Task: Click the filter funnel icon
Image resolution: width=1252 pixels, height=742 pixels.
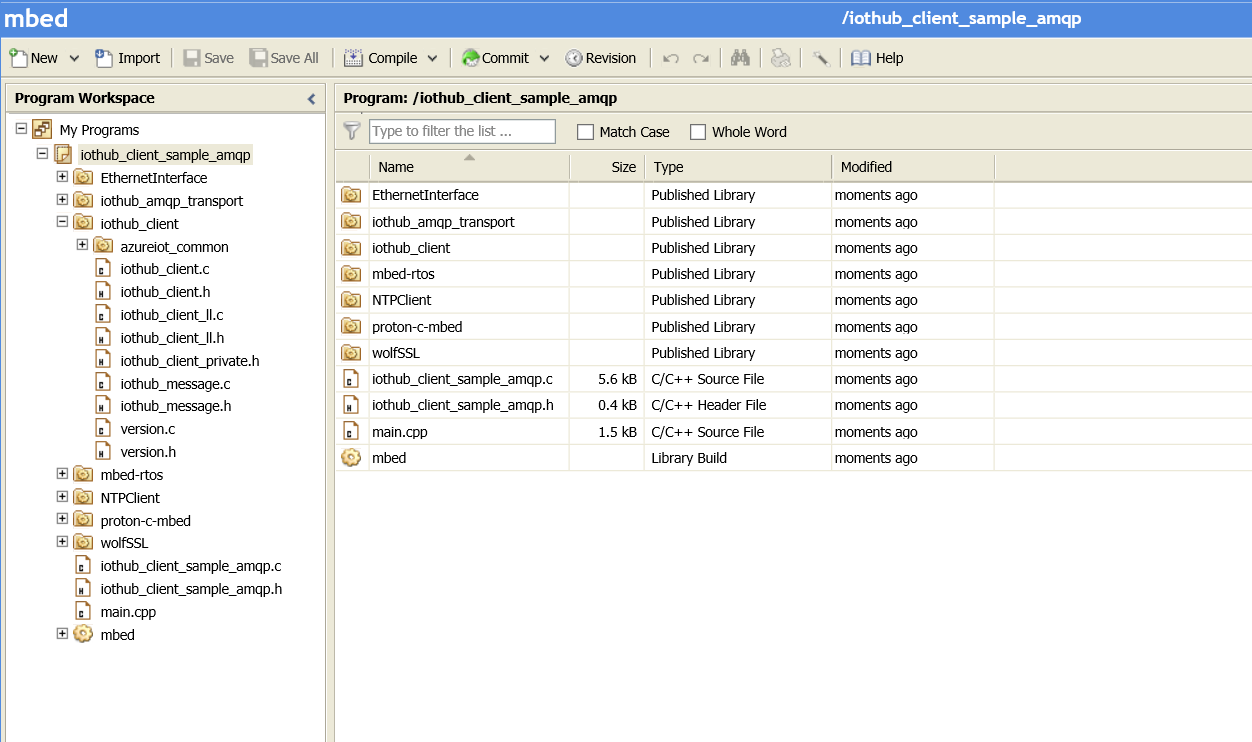Action: pyautogui.click(x=351, y=131)
